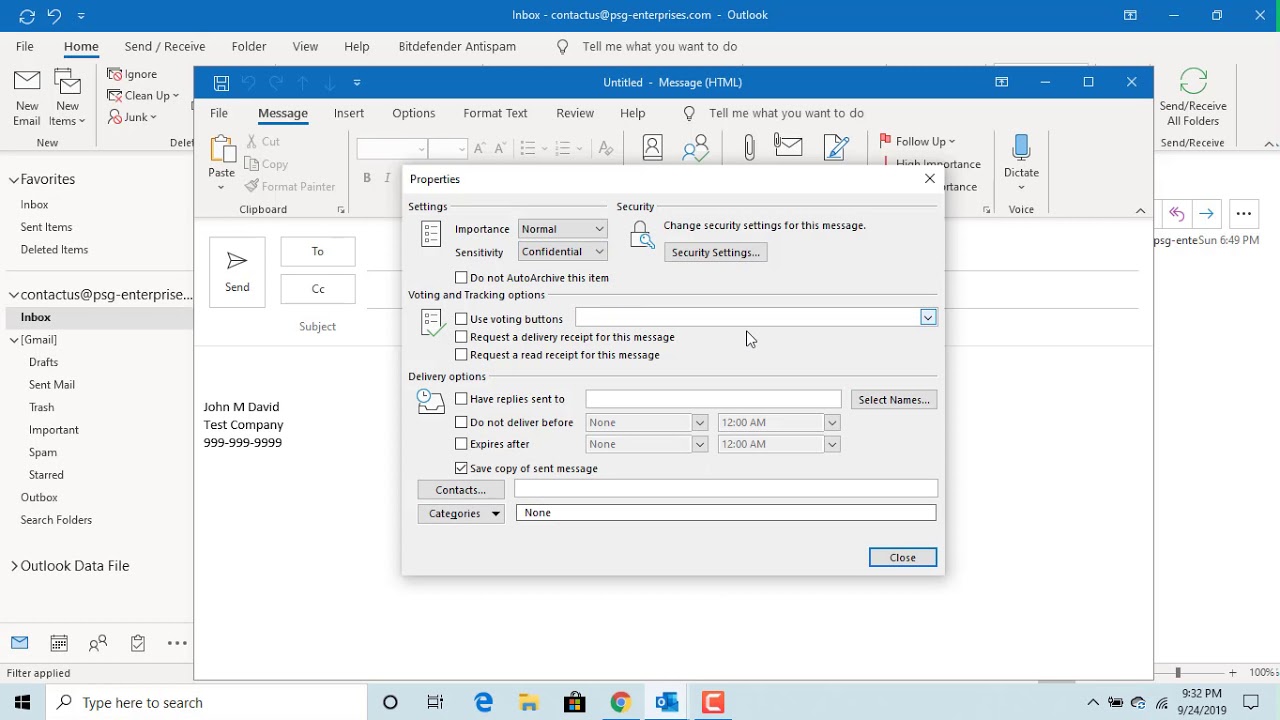1280x720 pixels.
Task: Open the Sensitivity dropdown
Action: pyautogui.click(x=563, y=252)
